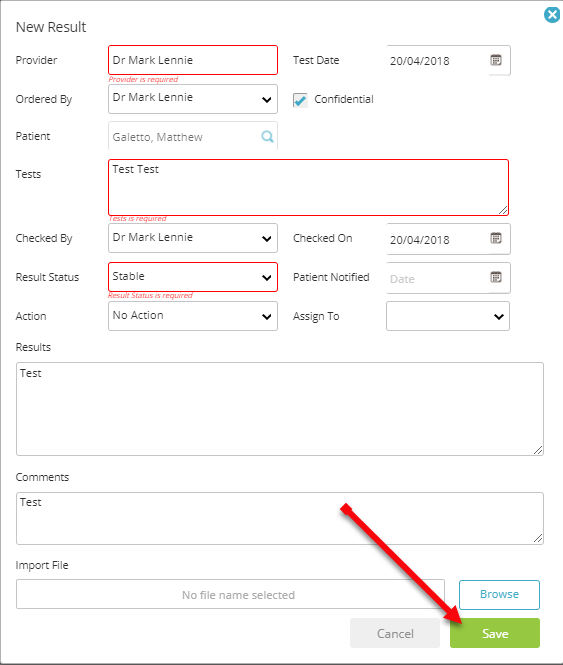Image resolution: width=563 pixels, height=665 pixels.
Task: Open the Test Date calendar picker icon
Action: coord(496,60)
